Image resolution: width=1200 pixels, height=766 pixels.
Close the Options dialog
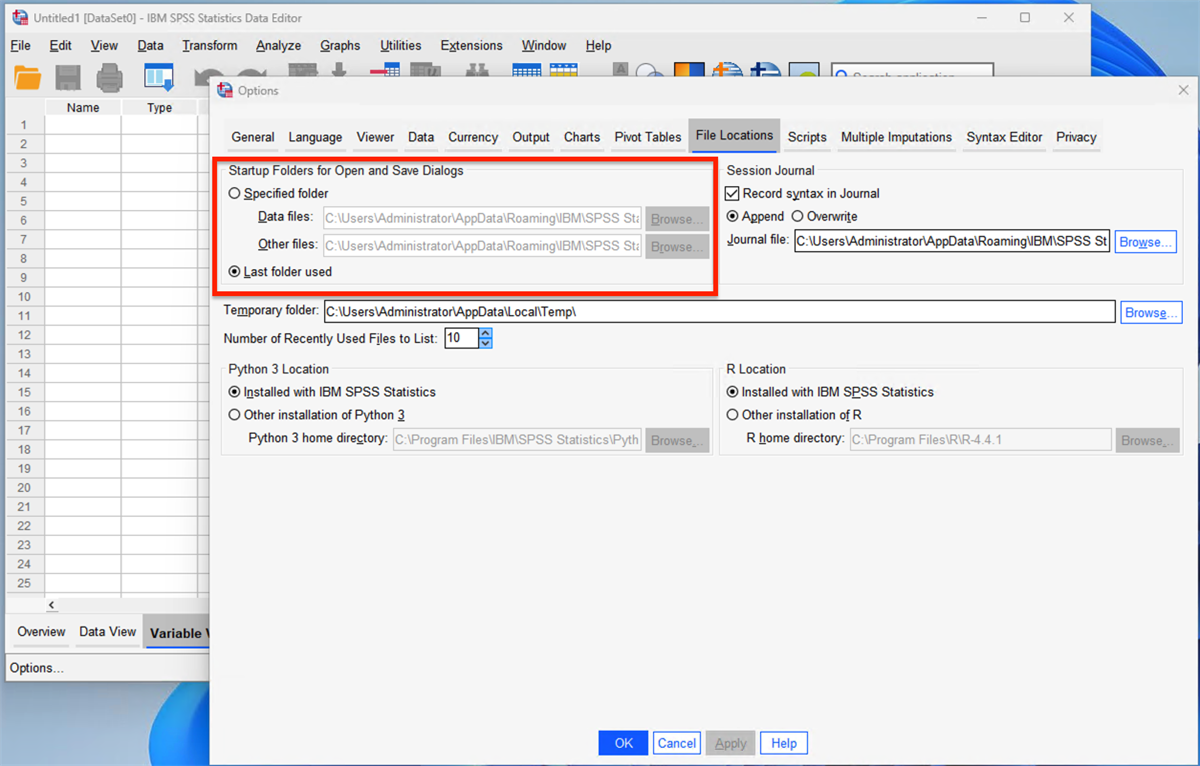[x=1184, y=90]
